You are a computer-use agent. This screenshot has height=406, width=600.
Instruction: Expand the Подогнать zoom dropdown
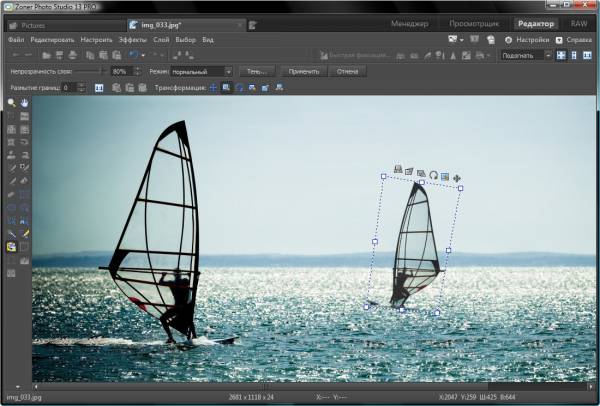(548, 55)
